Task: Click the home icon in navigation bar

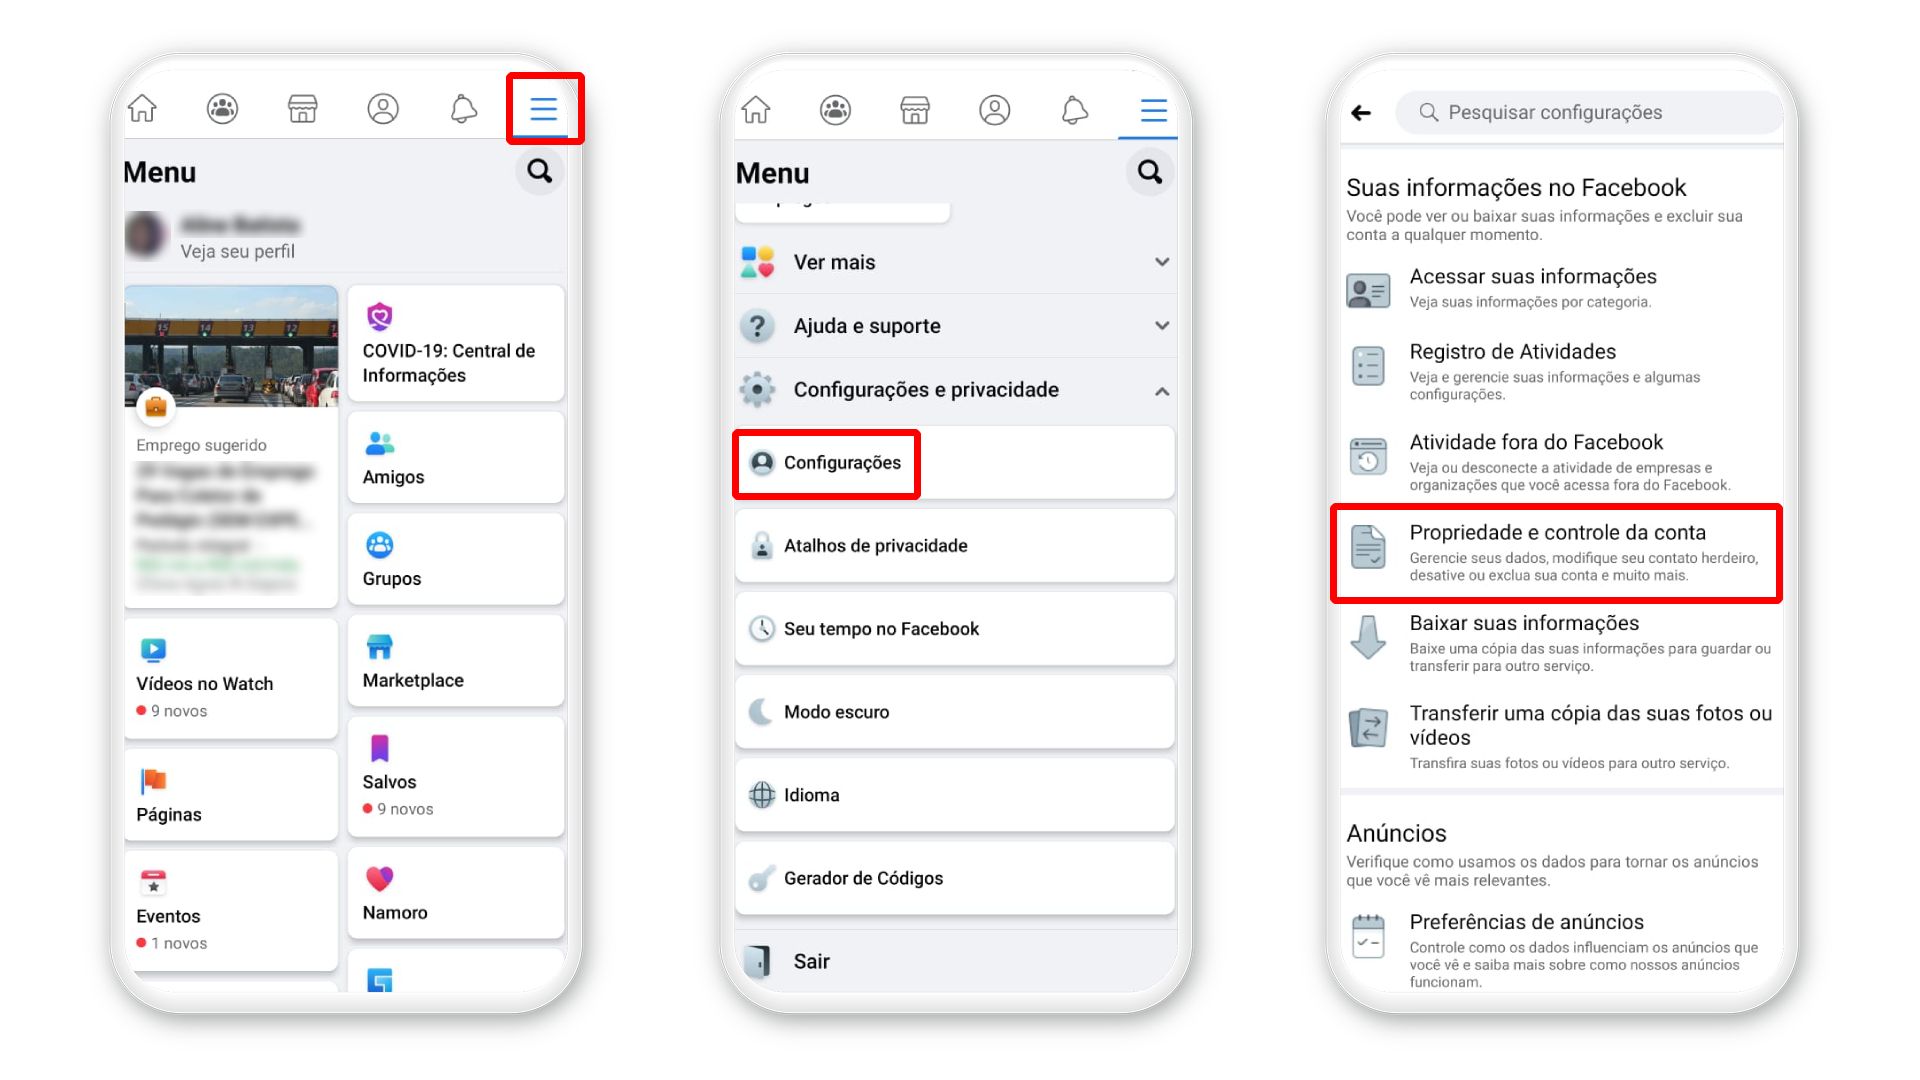Action: [x=144, y=111]
